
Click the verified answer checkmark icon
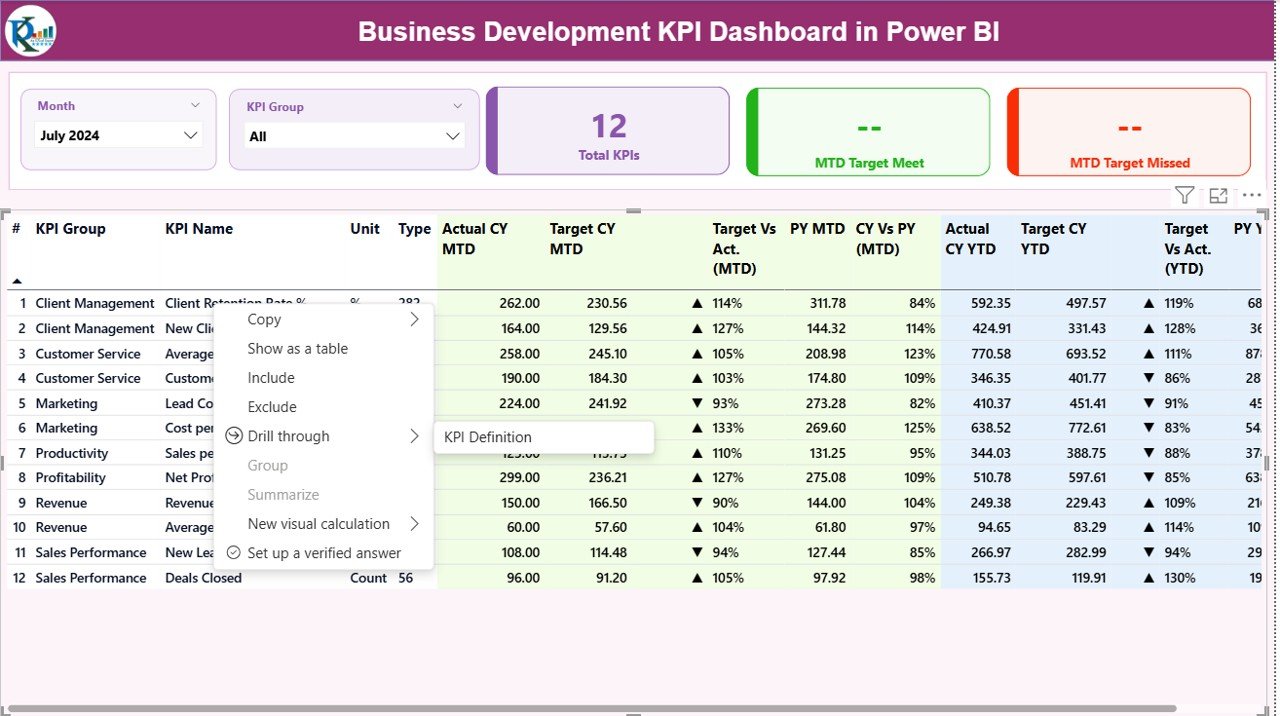click(x=233, y=552)
